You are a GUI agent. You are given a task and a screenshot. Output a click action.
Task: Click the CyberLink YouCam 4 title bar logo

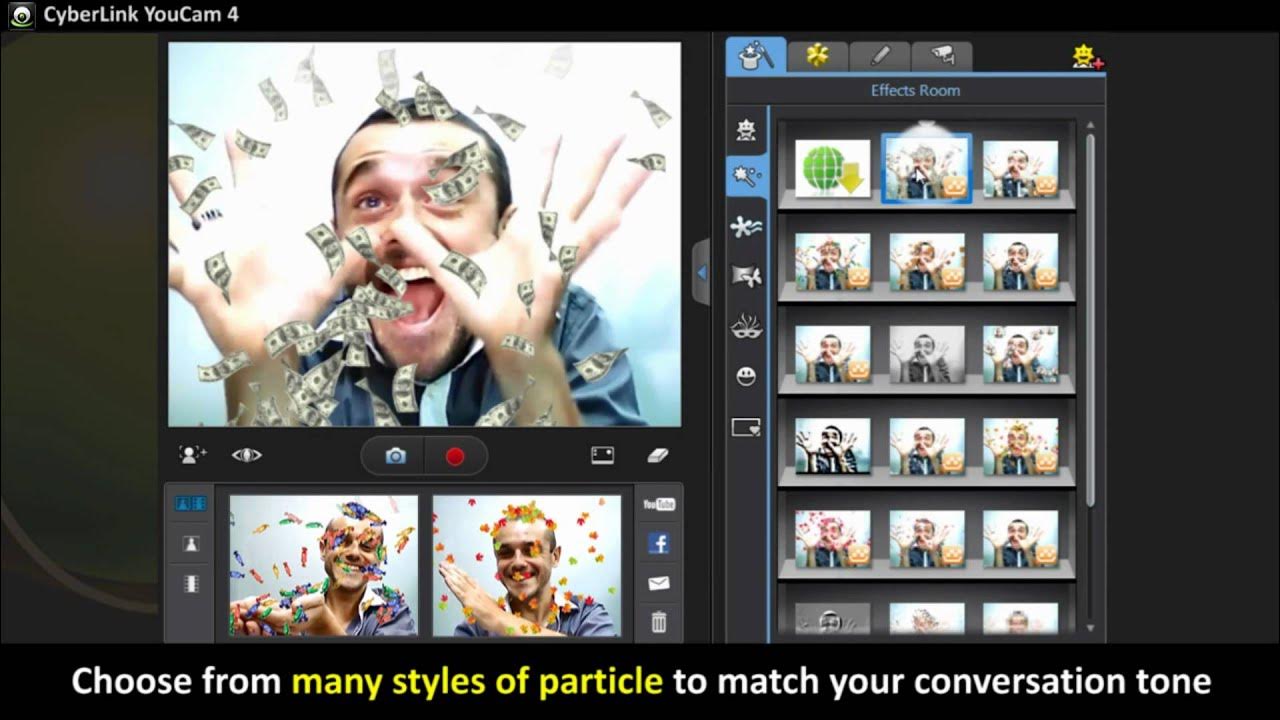pos(20,16)
